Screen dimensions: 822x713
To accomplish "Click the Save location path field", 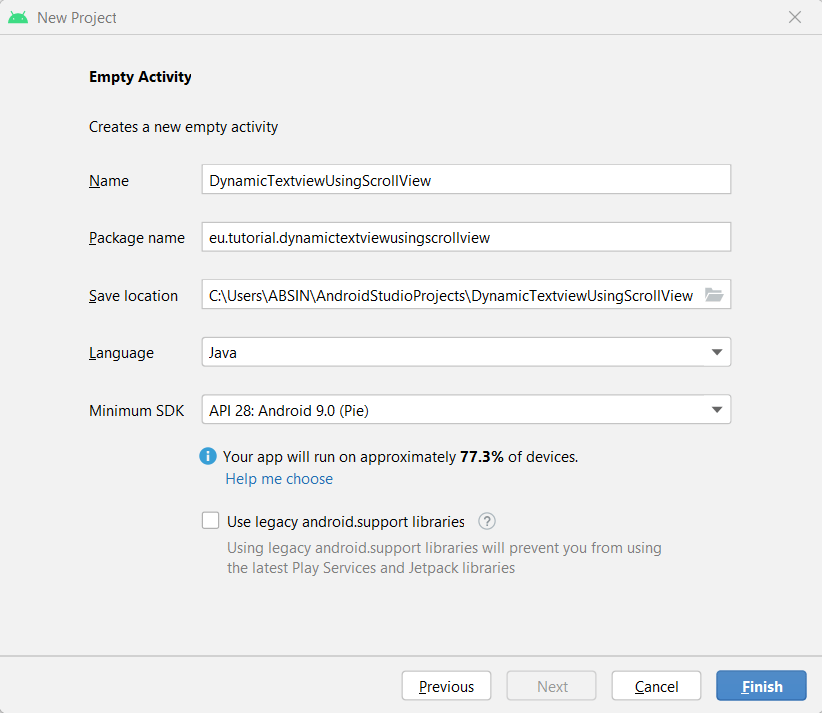I will [x=450, y=294].
